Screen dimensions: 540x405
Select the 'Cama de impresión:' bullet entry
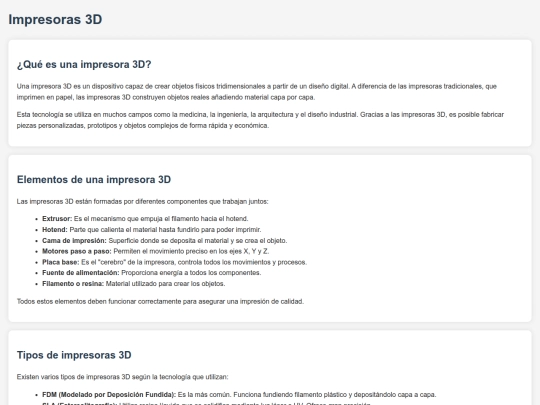(x=164, y=240)
